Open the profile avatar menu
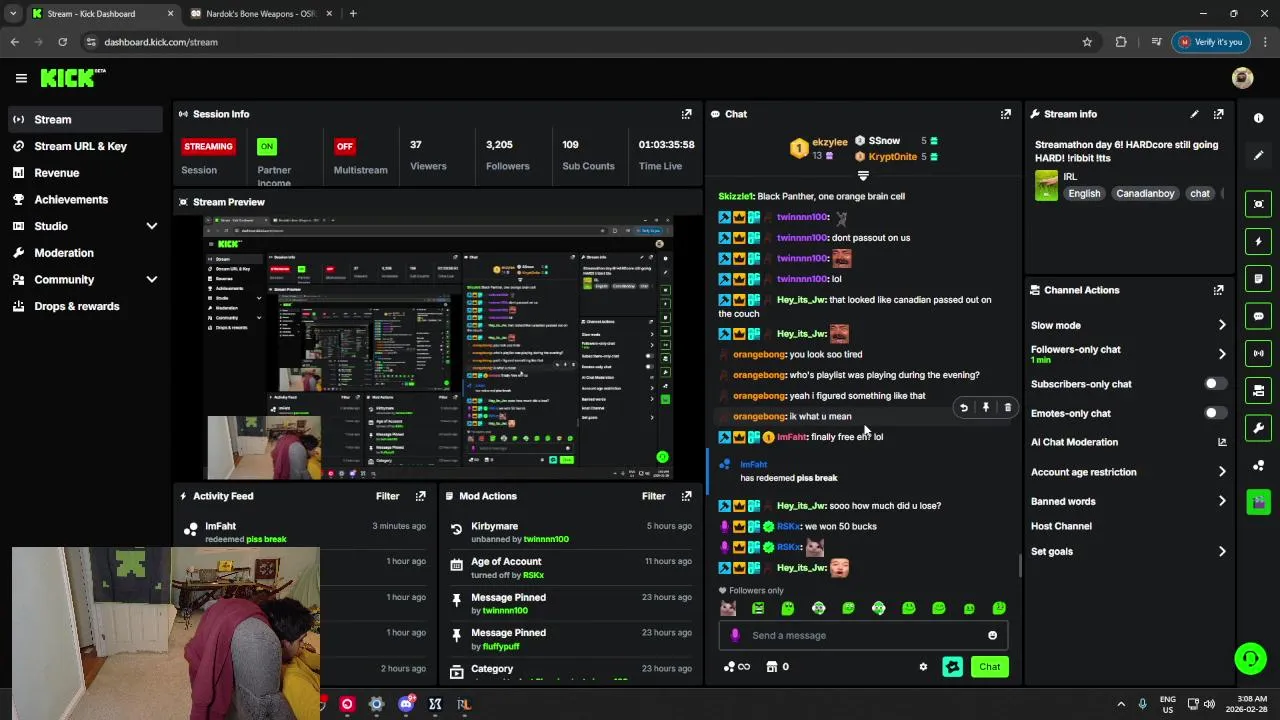1280x720 pixels. [1243, 78]
